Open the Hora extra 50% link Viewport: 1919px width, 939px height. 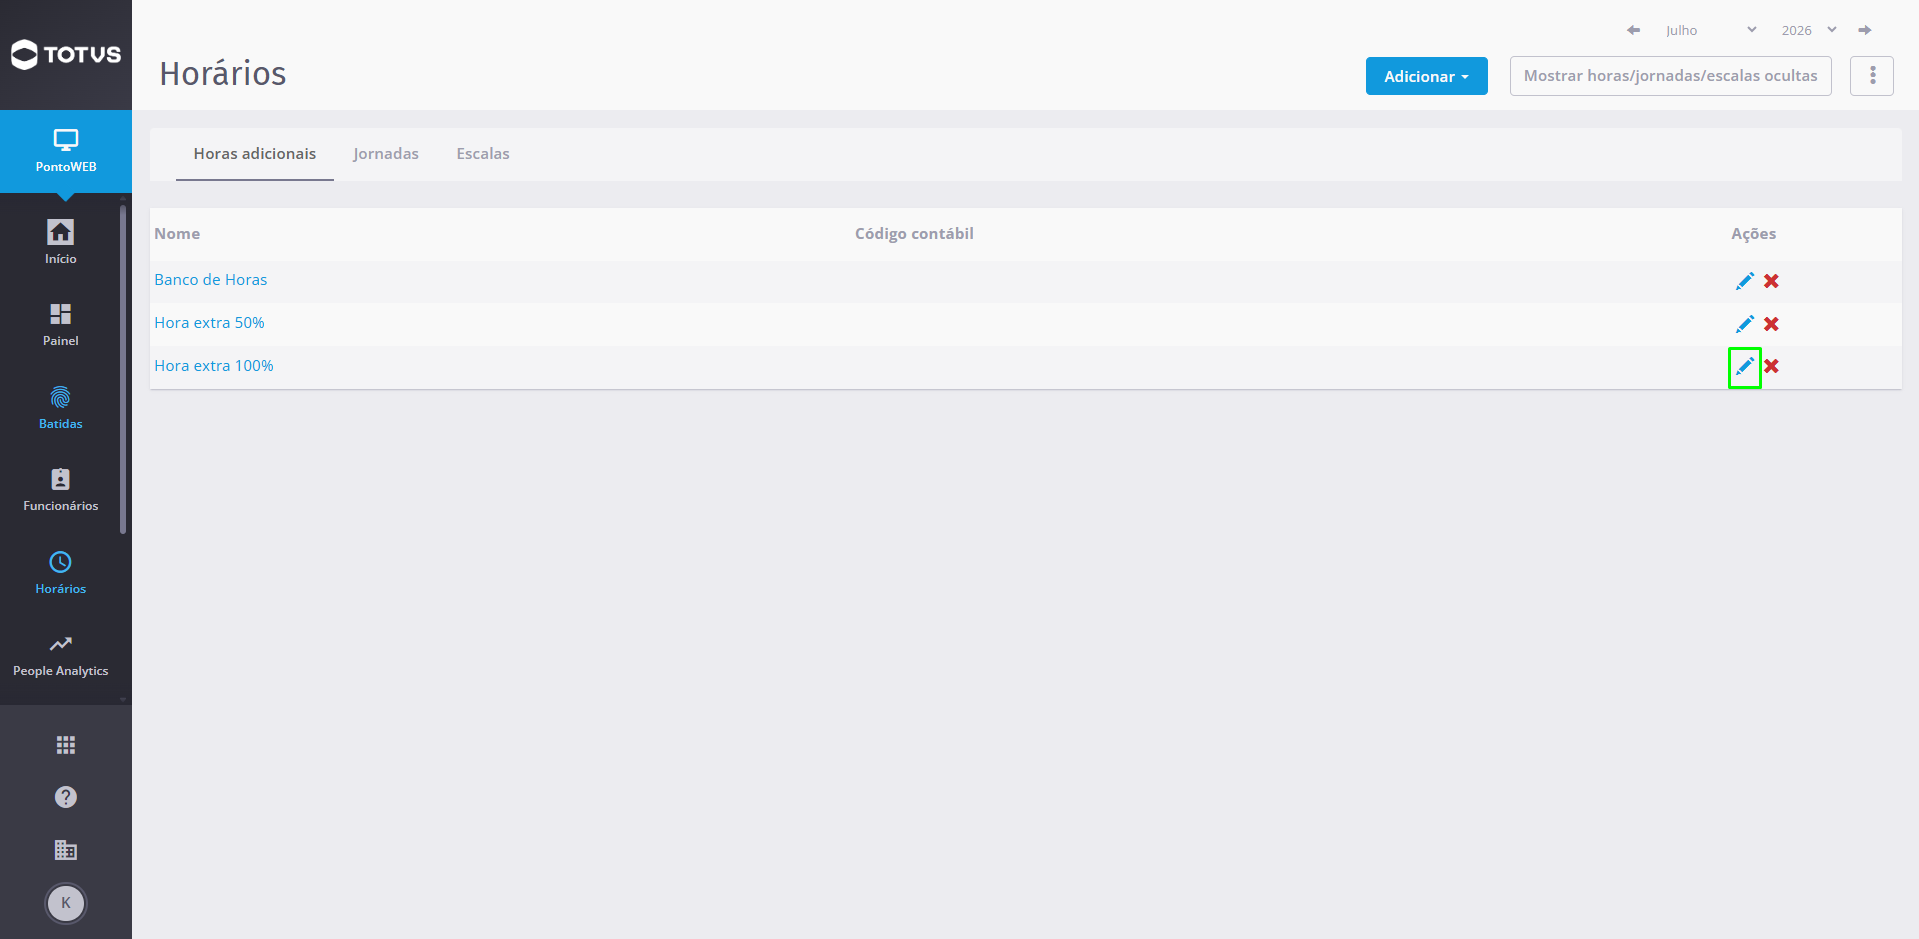(x=209, y=323)
